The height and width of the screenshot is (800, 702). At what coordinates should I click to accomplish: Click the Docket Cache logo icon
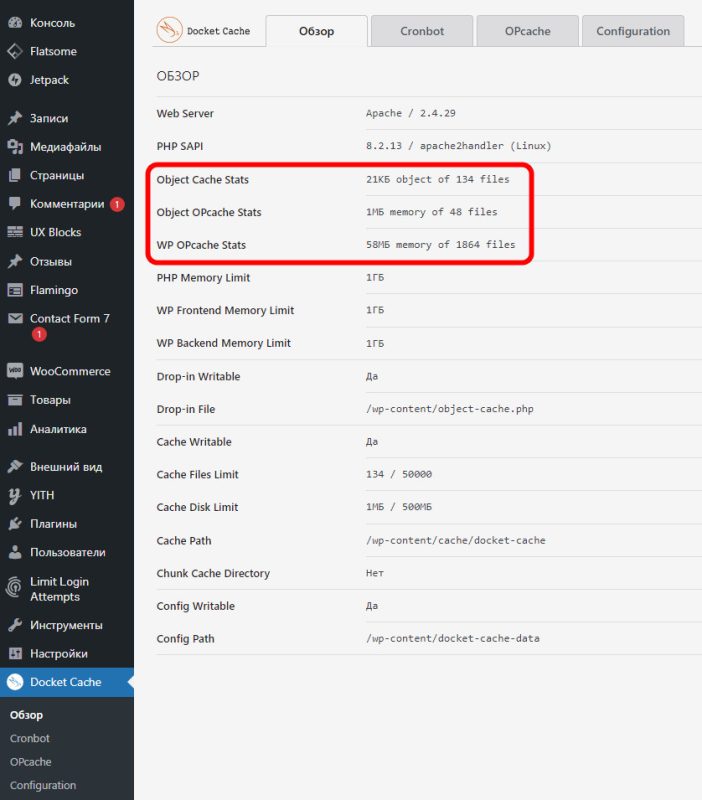pos(169,31)
